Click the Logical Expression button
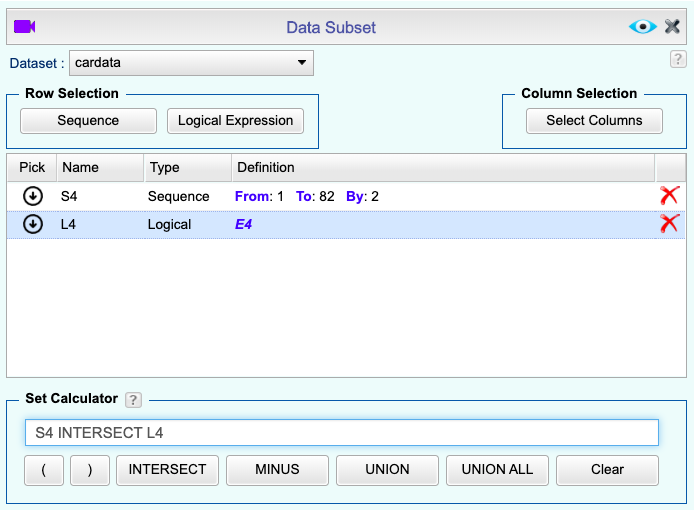The height and width of the screenshot is (510, 694). coord(235,121)
